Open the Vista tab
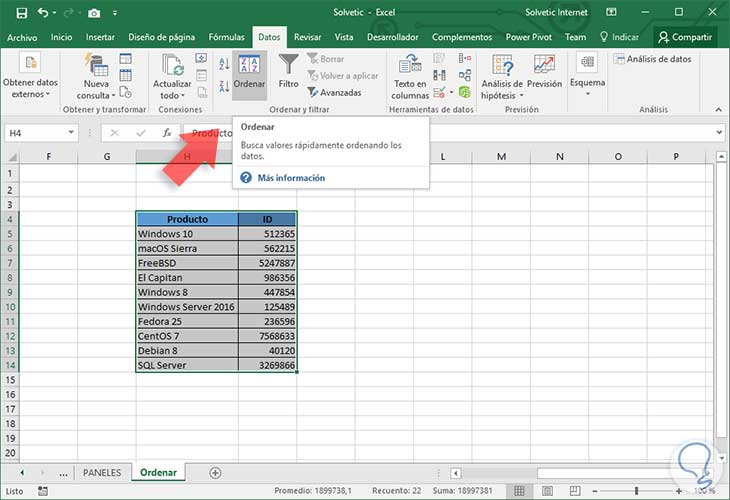The width and height of the screenshot is (730, 500). 344,37
